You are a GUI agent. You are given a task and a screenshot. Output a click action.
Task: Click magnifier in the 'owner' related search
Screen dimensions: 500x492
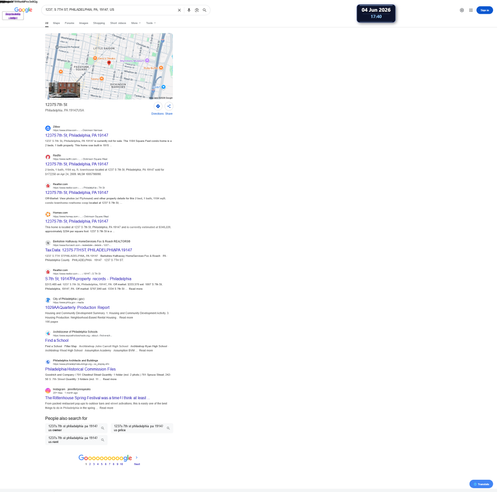103,429
